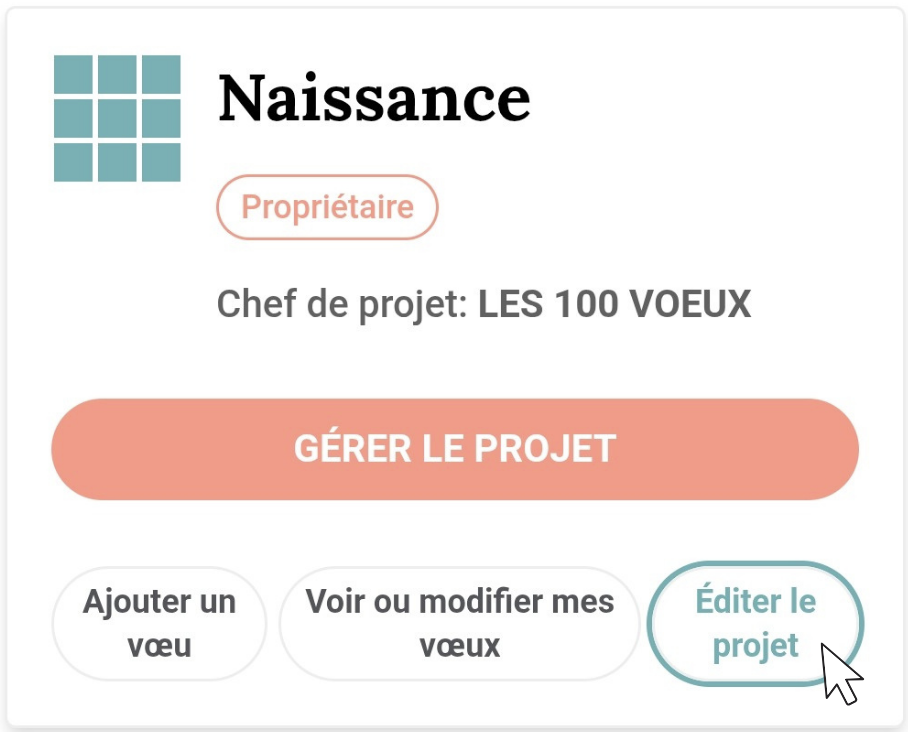Edit the Naissance project via the teal-outlined button

pyautogui.click(x=756, y=624)
